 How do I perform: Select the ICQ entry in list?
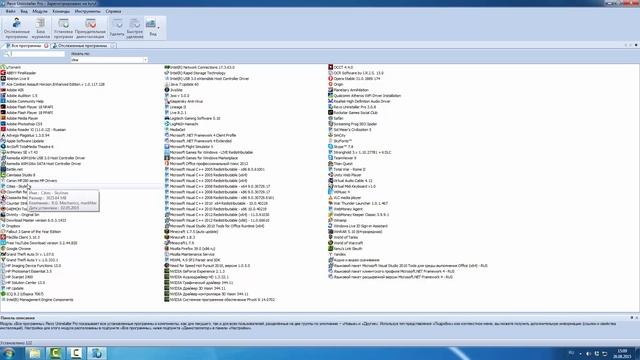[22, 294]
